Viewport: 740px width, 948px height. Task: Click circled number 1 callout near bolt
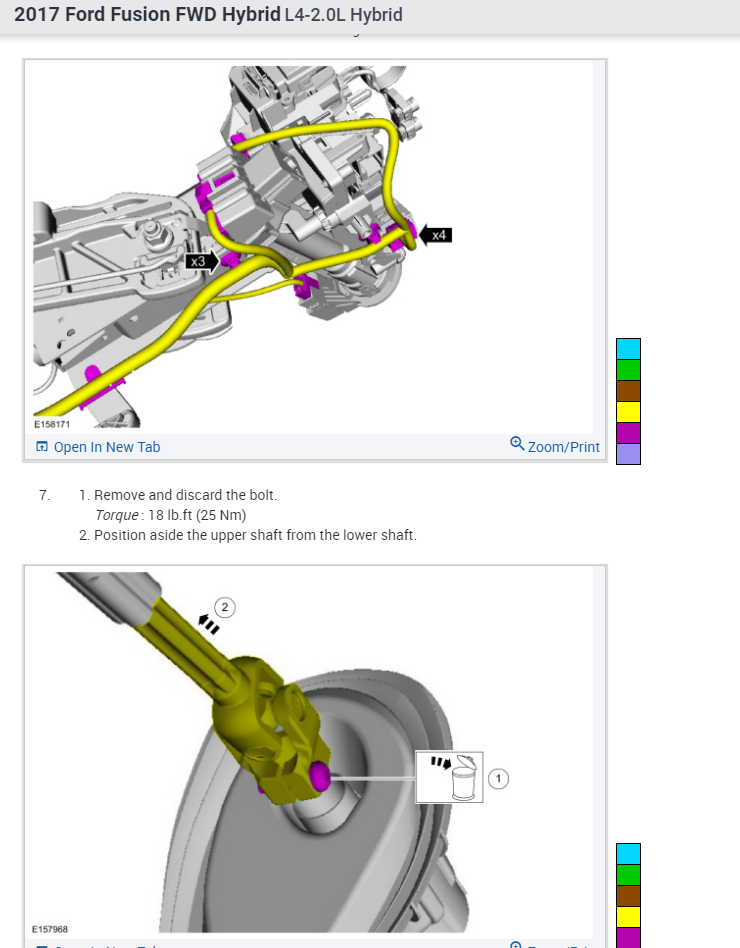coord(498,779)
